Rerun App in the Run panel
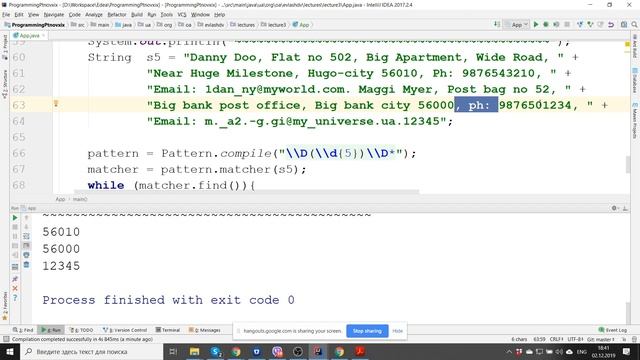 click(x=15, y=218)
